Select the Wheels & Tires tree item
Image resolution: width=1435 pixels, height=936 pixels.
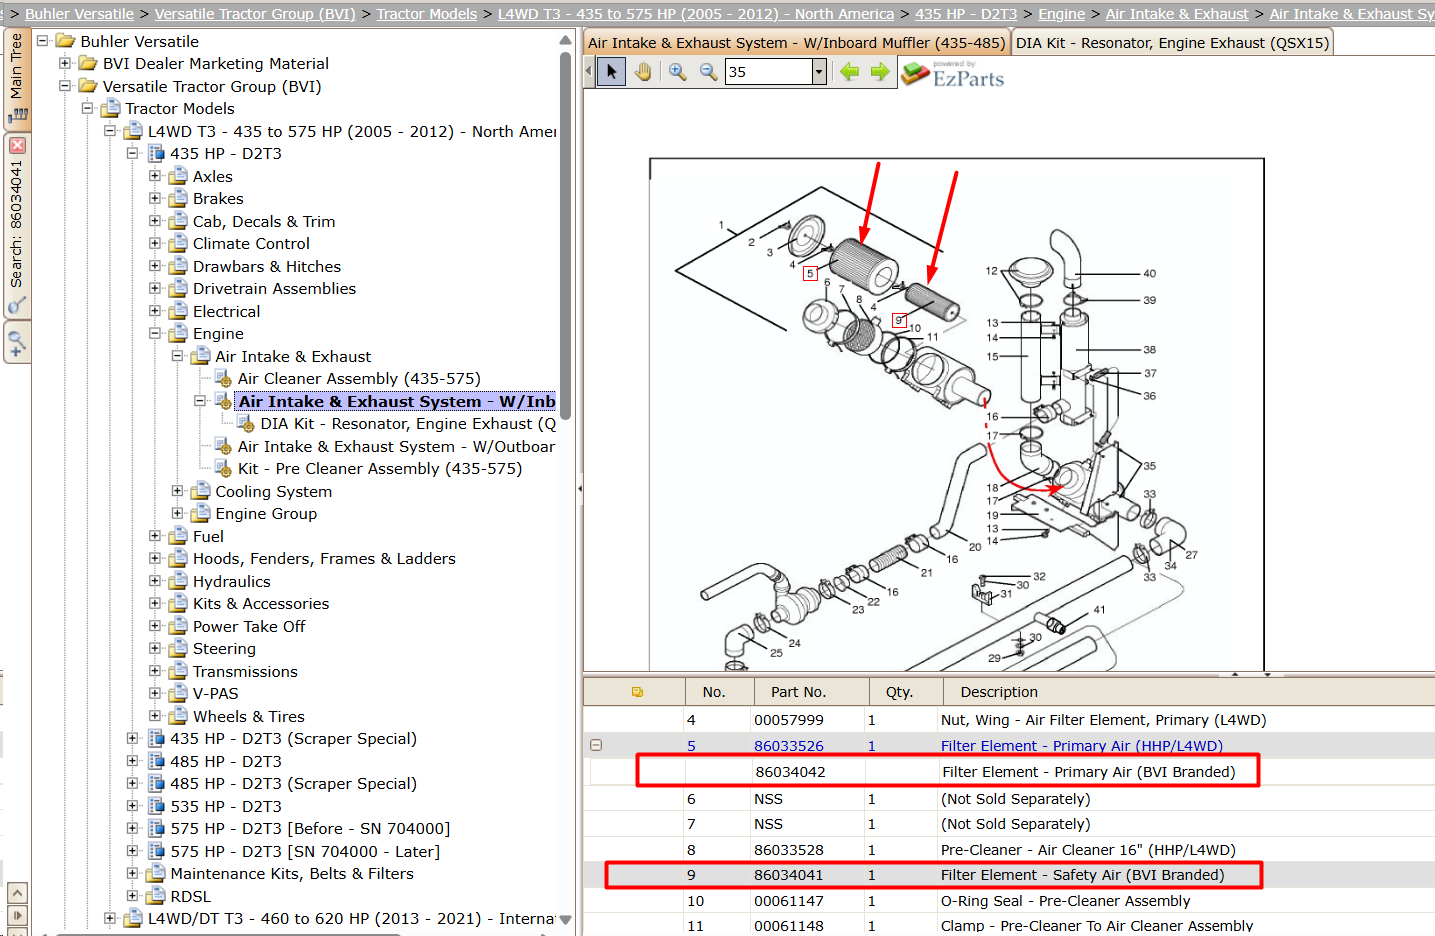pyautogui.click(x=249, y=716)
